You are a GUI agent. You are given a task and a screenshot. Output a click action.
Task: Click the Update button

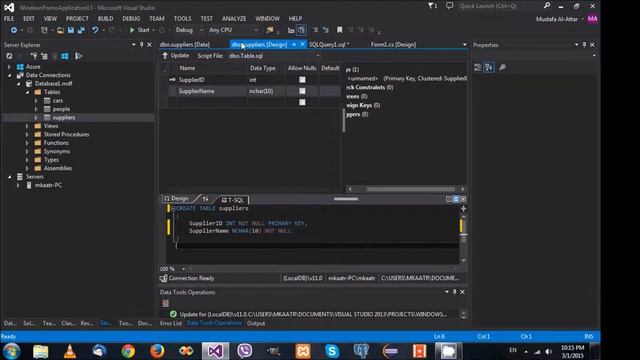[x=176, y=56]
